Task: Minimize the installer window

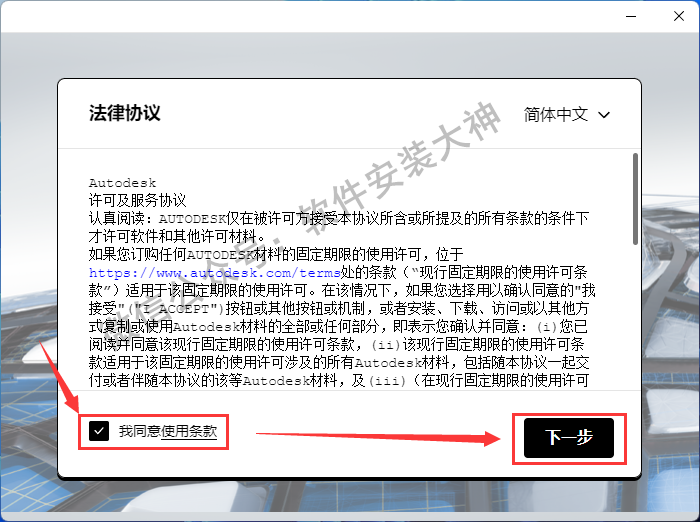Action: (631, 16)
